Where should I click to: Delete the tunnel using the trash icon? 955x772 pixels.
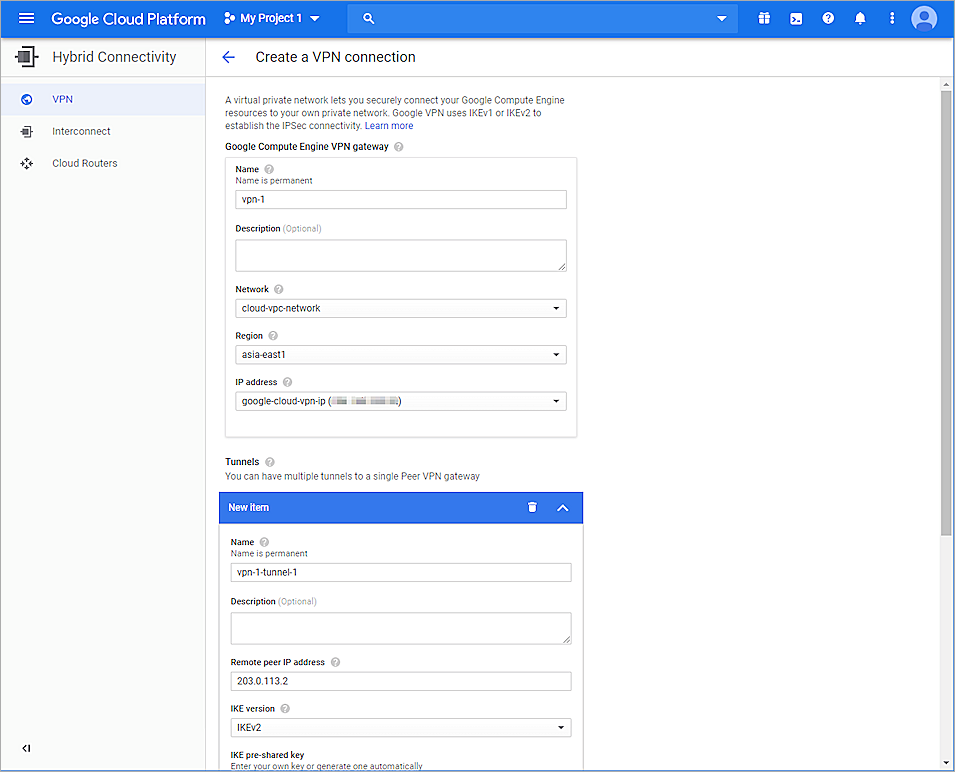[532, 507]
